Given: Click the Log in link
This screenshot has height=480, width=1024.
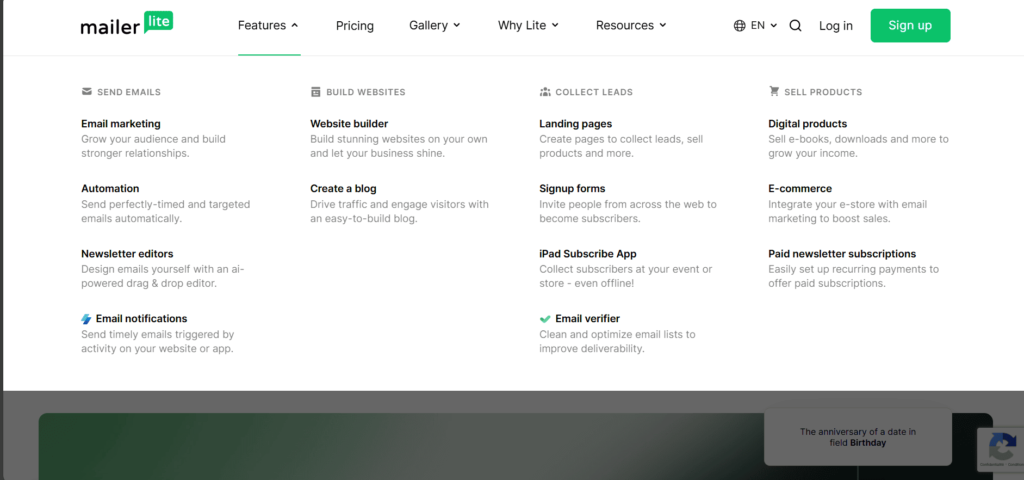Looking at the screenshot, I should 836,26.
